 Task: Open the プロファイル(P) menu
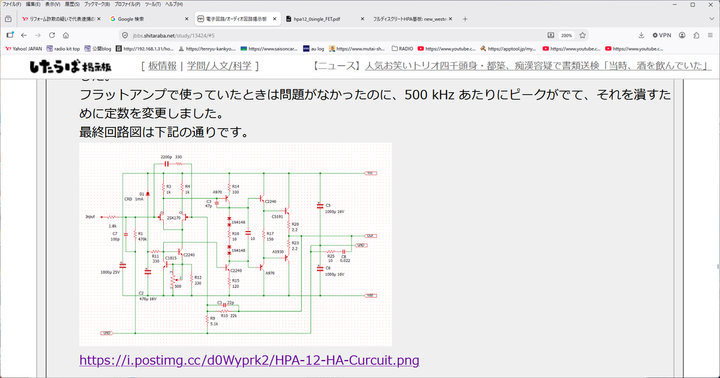pos(127,4)
